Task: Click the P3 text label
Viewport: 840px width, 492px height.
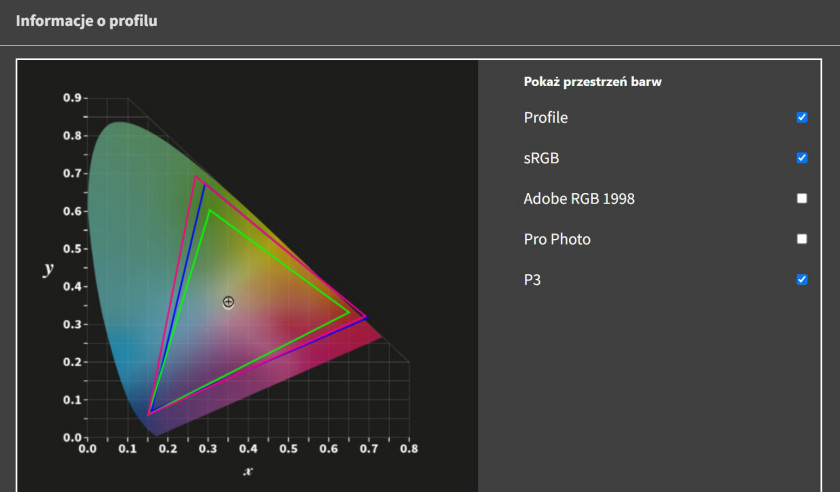Action: 532,280
